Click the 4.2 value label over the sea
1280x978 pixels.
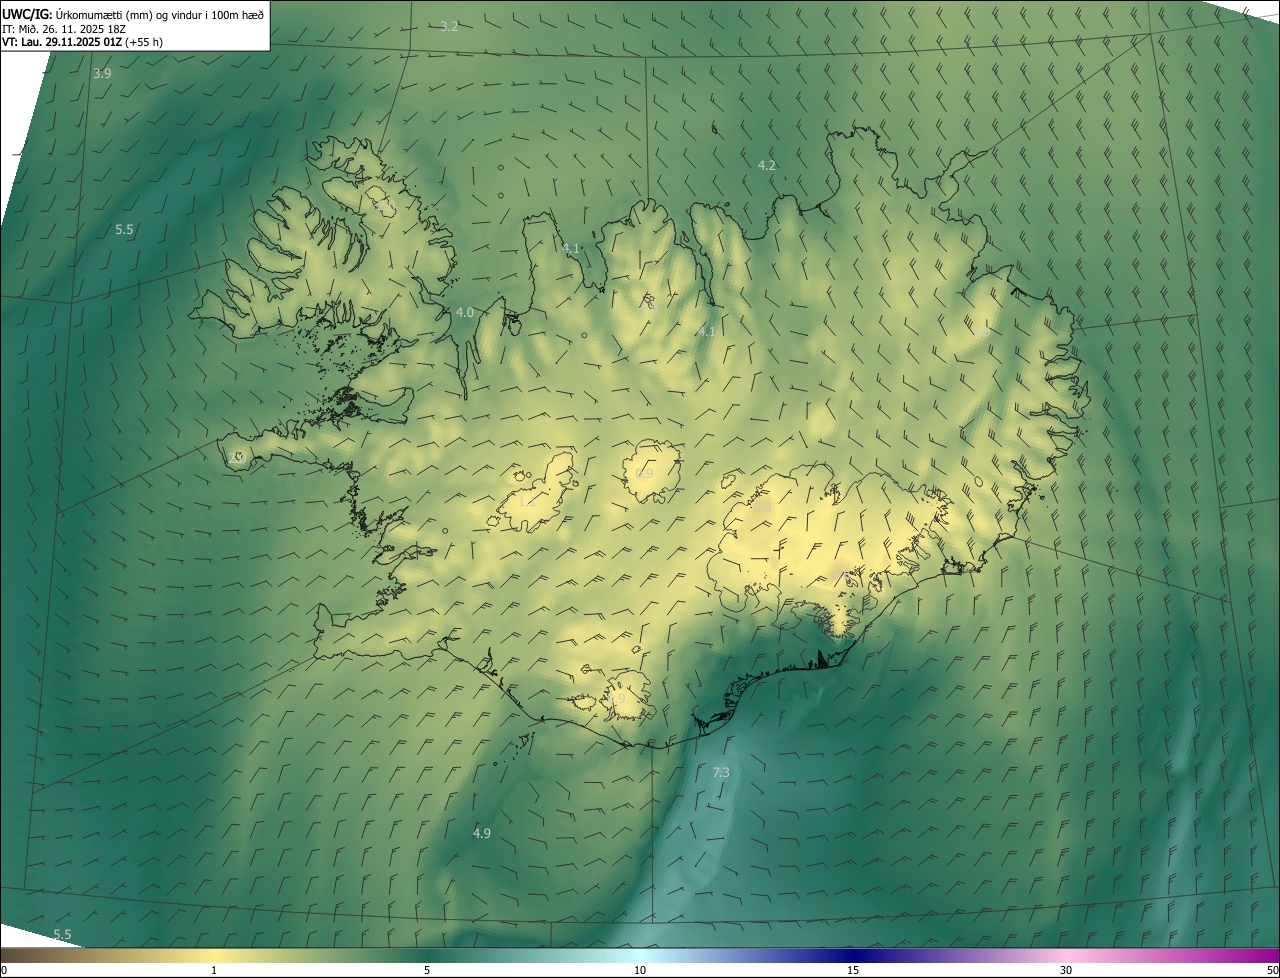767,165
